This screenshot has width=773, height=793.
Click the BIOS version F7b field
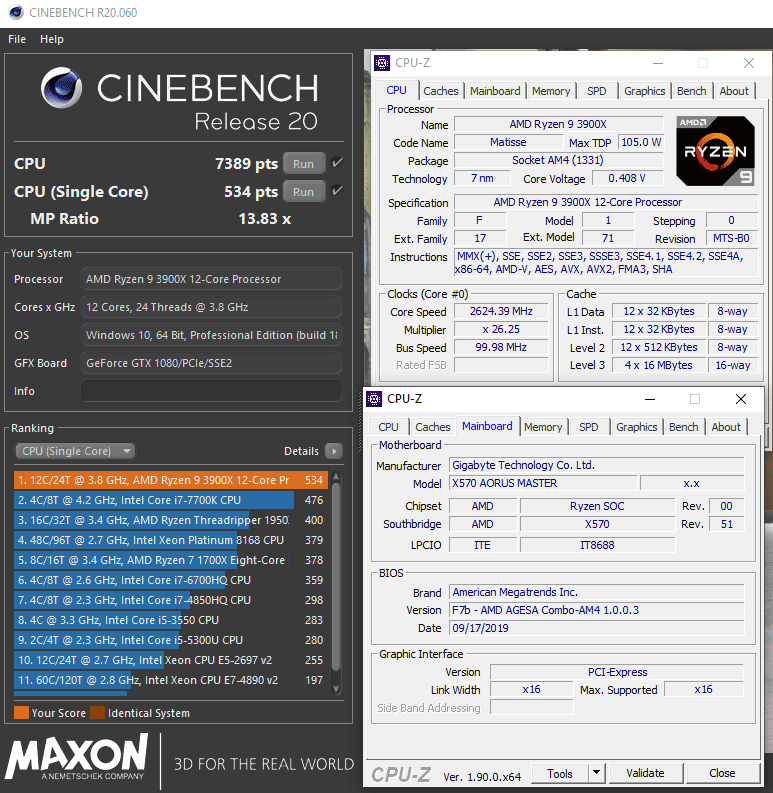[597, 610]
